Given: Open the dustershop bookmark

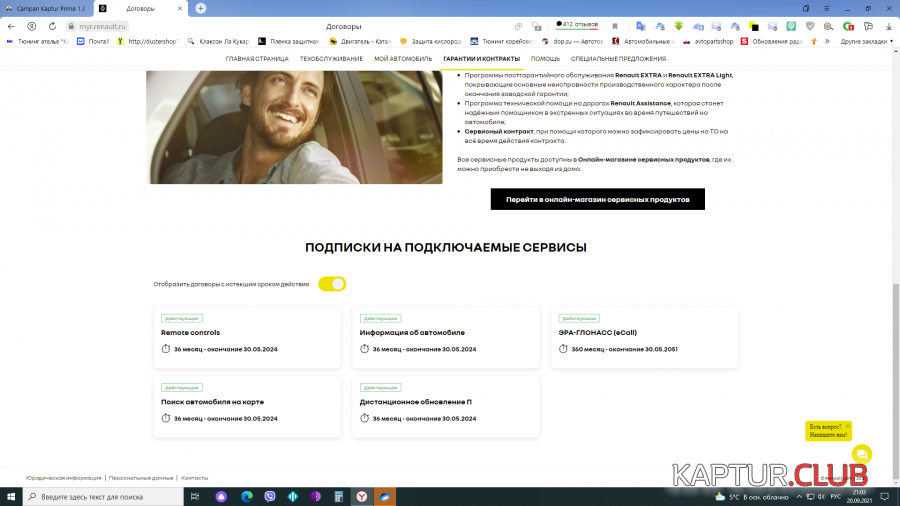Looking at the screenshot, I should pyautogui.click(x=148, y=41).
